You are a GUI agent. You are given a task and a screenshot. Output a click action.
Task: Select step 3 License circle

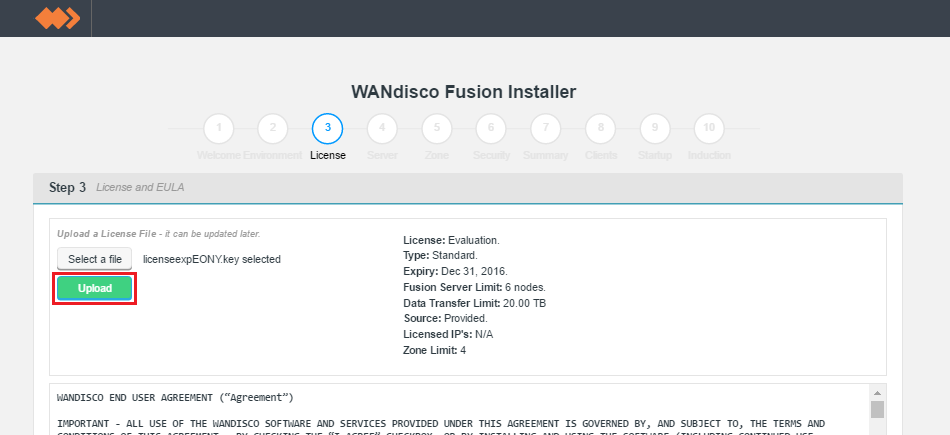click(x=328, y=128)
